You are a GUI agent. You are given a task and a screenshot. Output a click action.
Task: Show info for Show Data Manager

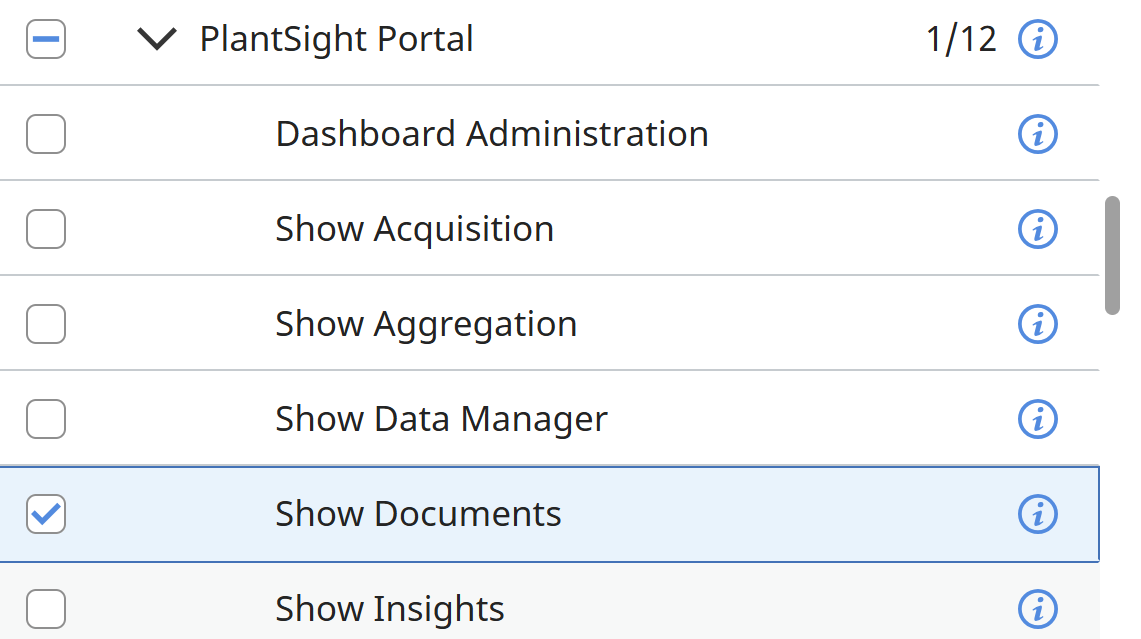click(x=1037, y=419)
